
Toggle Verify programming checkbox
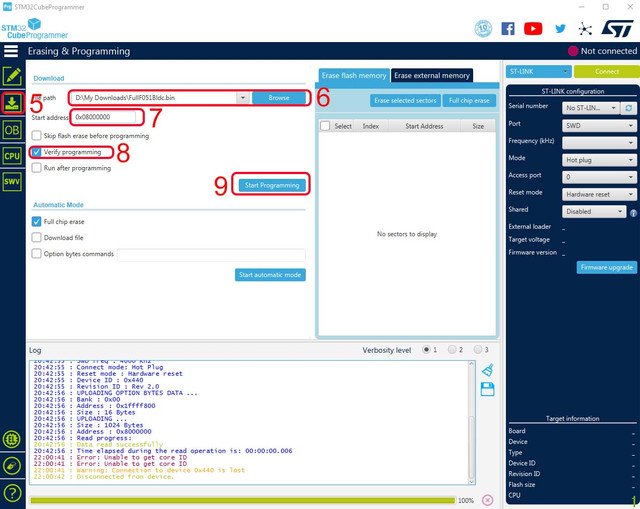click(x=36, y=152)
